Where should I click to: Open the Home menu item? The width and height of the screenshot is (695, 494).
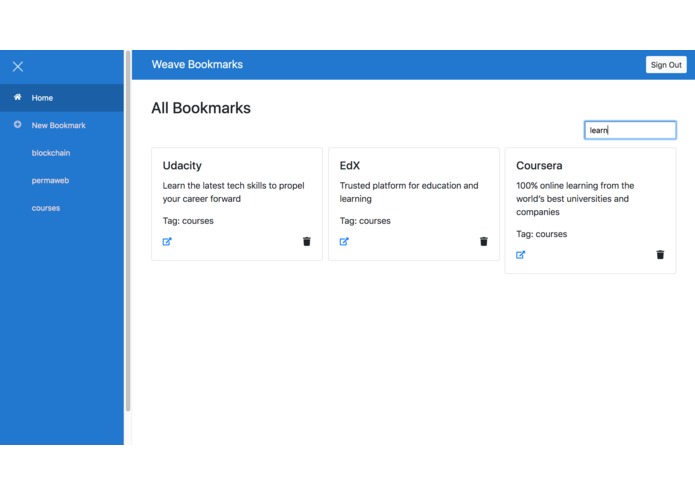pyautogui.click(x=62, y=97)
